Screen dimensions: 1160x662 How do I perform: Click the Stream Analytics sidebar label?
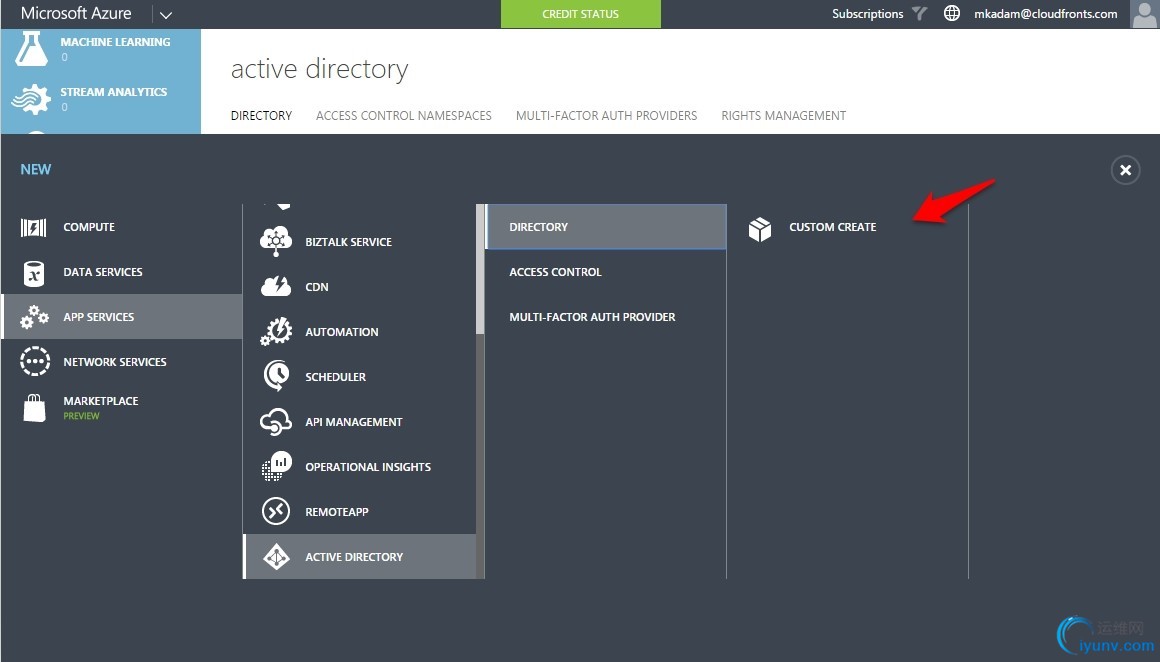(113, 92)
